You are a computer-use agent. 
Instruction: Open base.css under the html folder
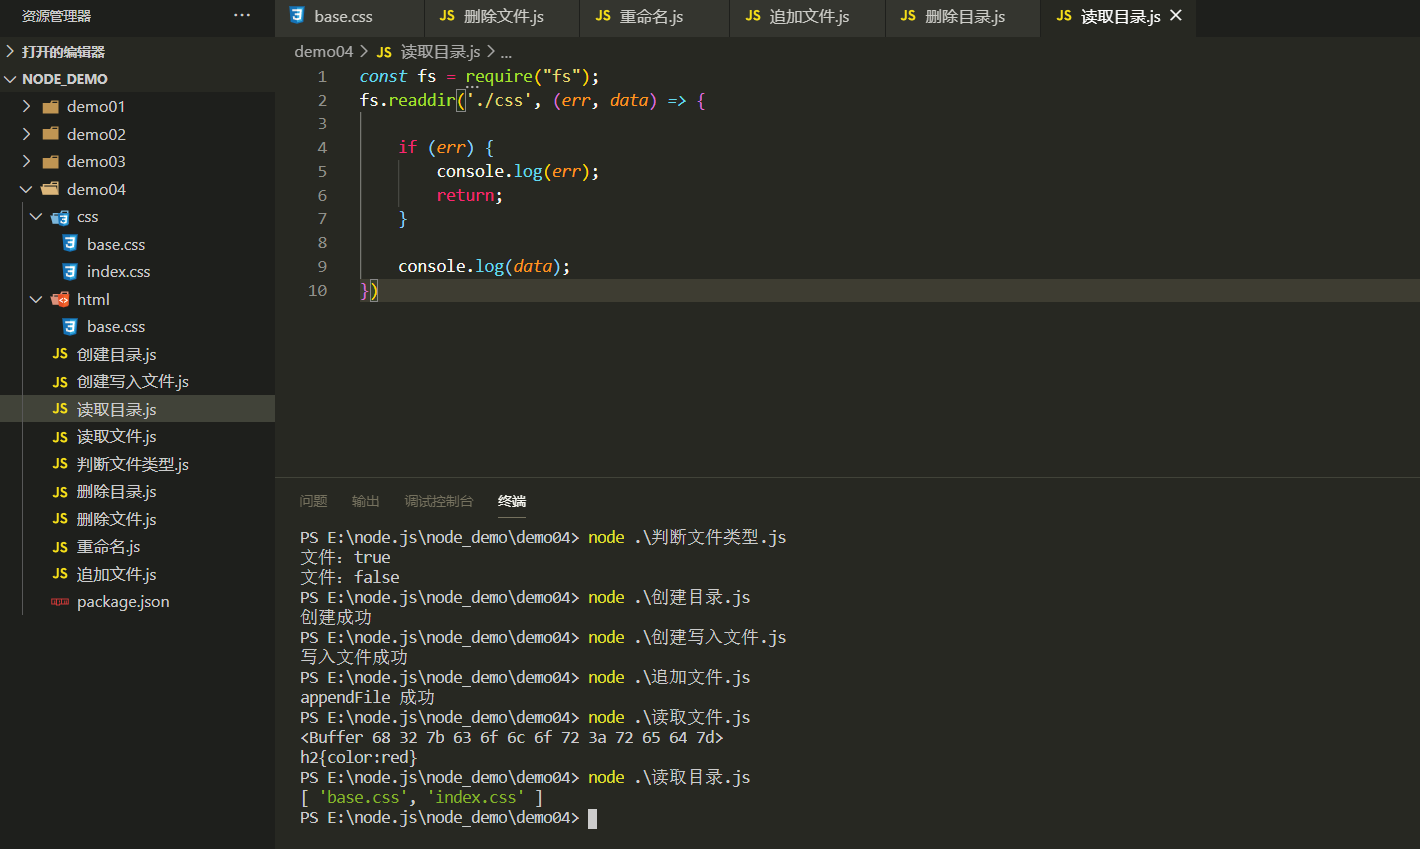point(116,327)
